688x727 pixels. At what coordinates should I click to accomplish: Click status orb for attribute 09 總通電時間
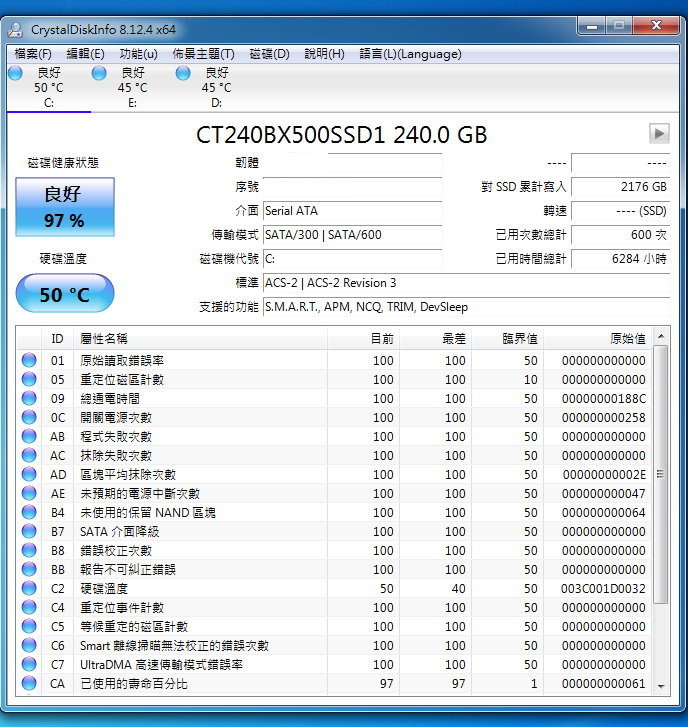coord(29,398)
